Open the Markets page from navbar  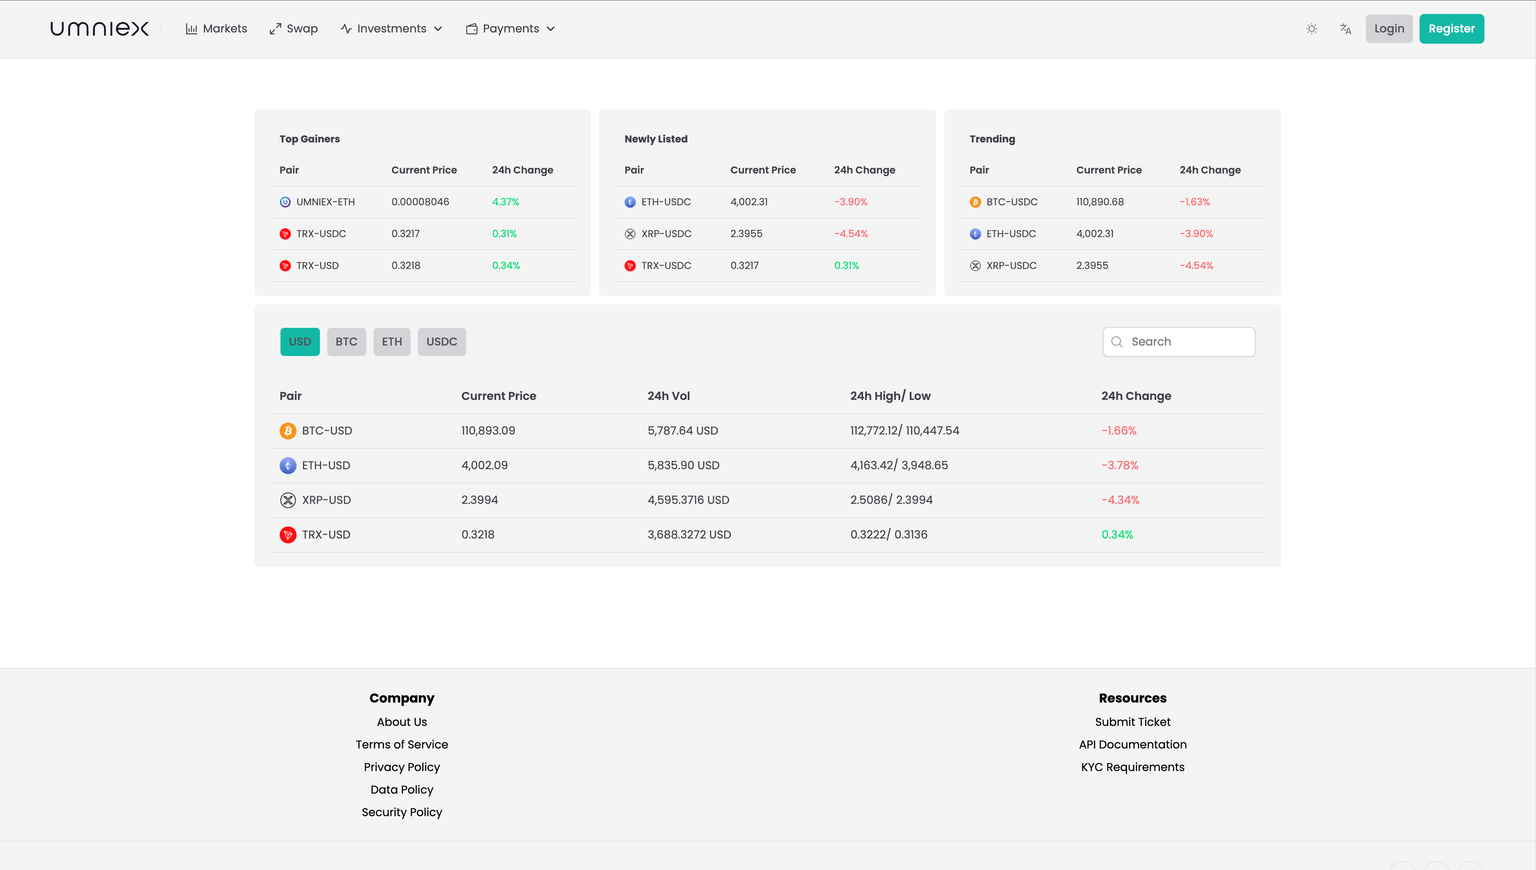(x=216, y=29)
